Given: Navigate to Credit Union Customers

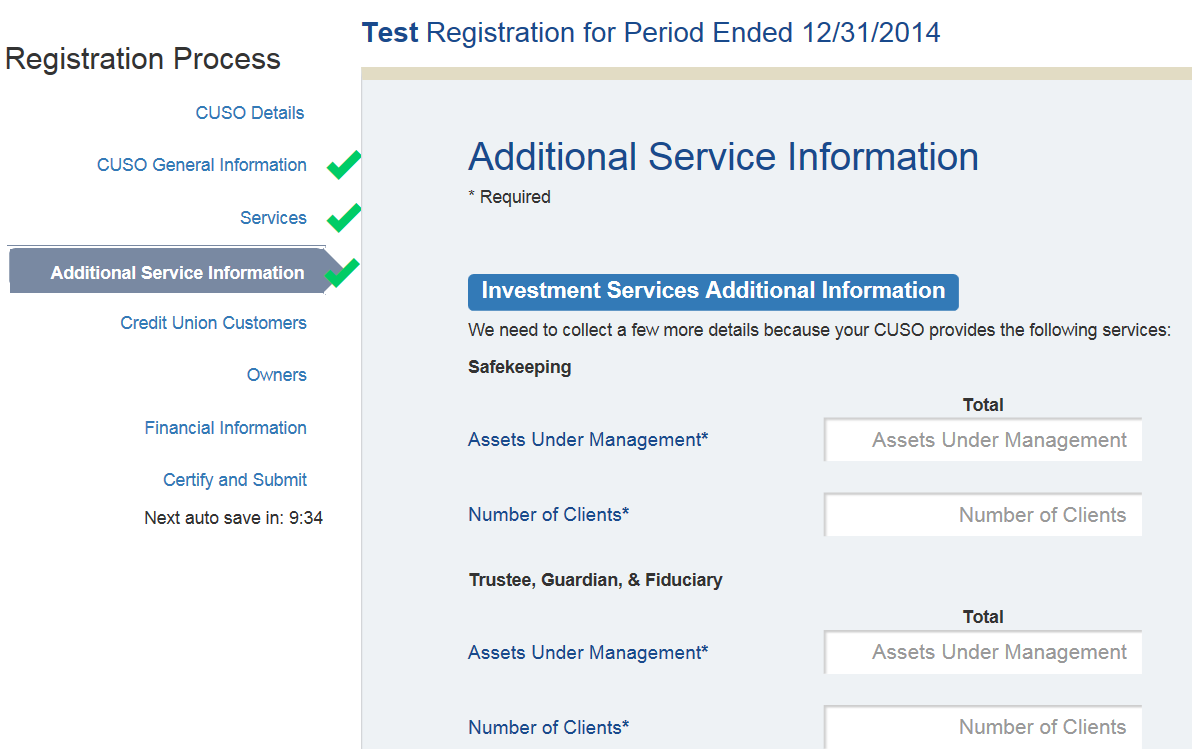Looking at the screenshot, I should 213,323.
